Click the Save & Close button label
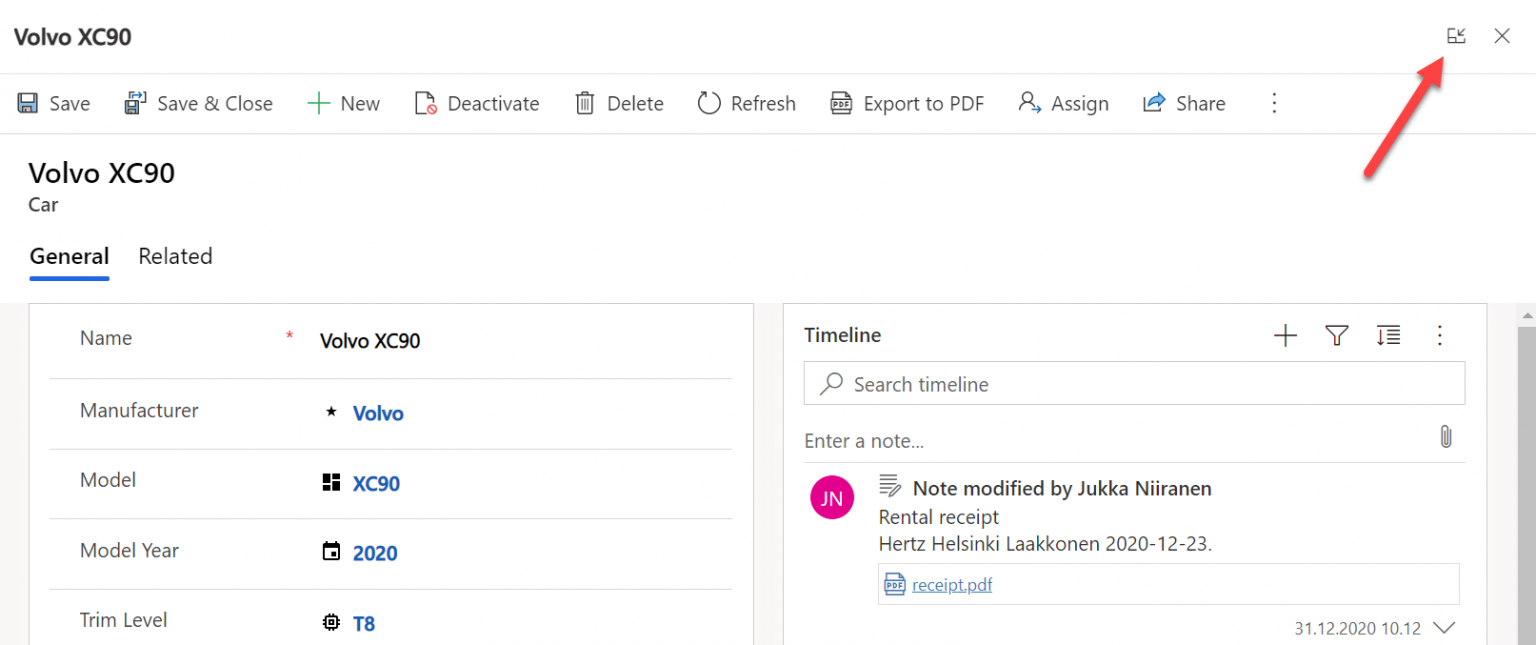The image size is (1536, 645). tap(215, 104)
